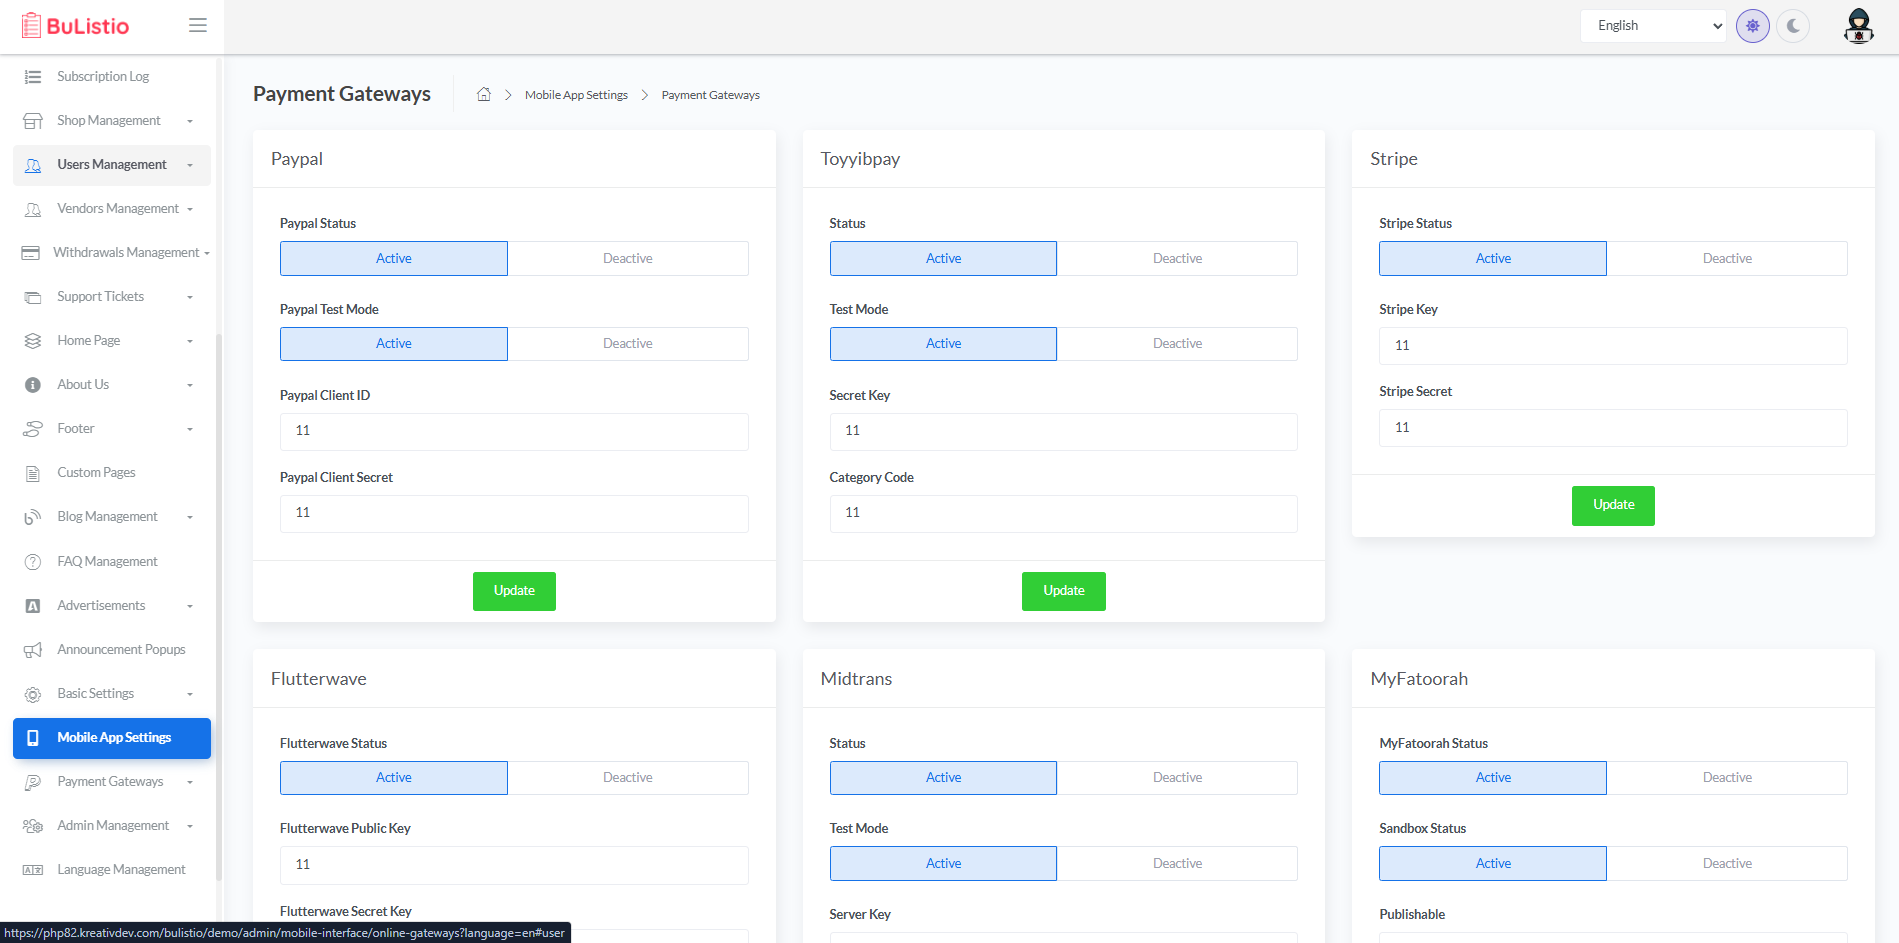The height and width of the screenshot is (943, 1899).
Task: Toggle the hamburger sidebar menu icon
Action: (x=198, y=25)
